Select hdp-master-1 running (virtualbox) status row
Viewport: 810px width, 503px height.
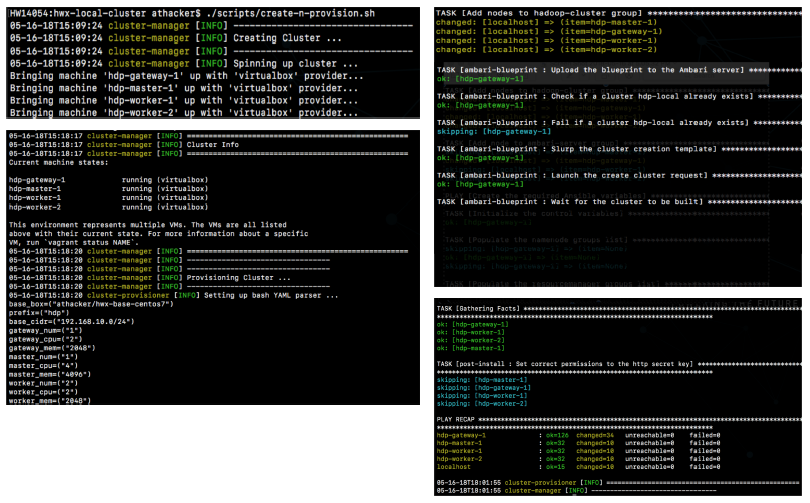tap(108, 189)
